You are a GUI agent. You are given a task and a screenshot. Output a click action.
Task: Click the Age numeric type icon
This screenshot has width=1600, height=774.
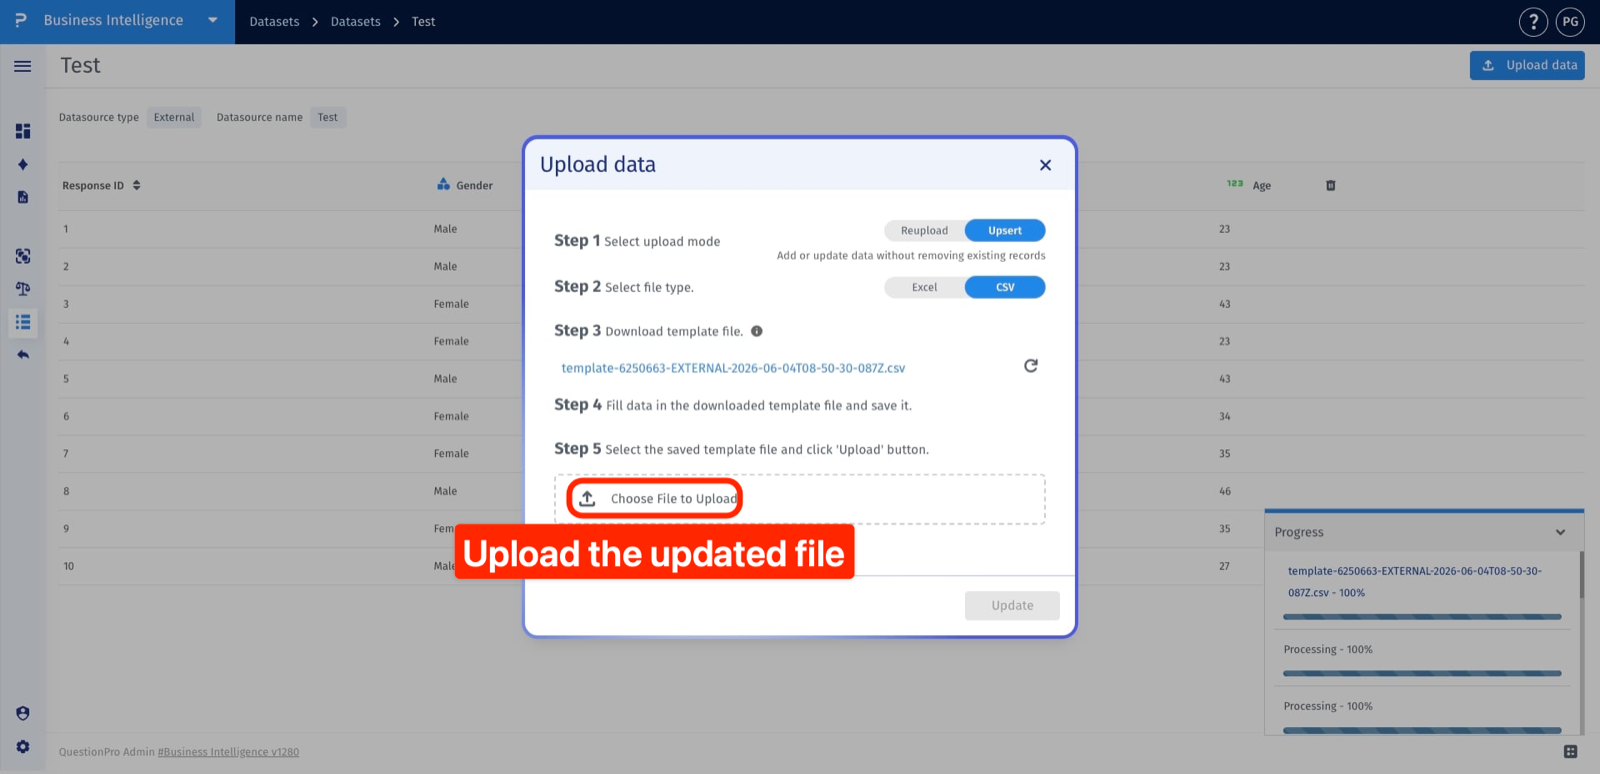tap(1235, 184)
